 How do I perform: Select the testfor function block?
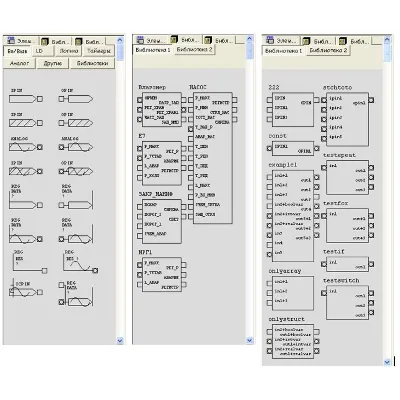pos(347,226)
